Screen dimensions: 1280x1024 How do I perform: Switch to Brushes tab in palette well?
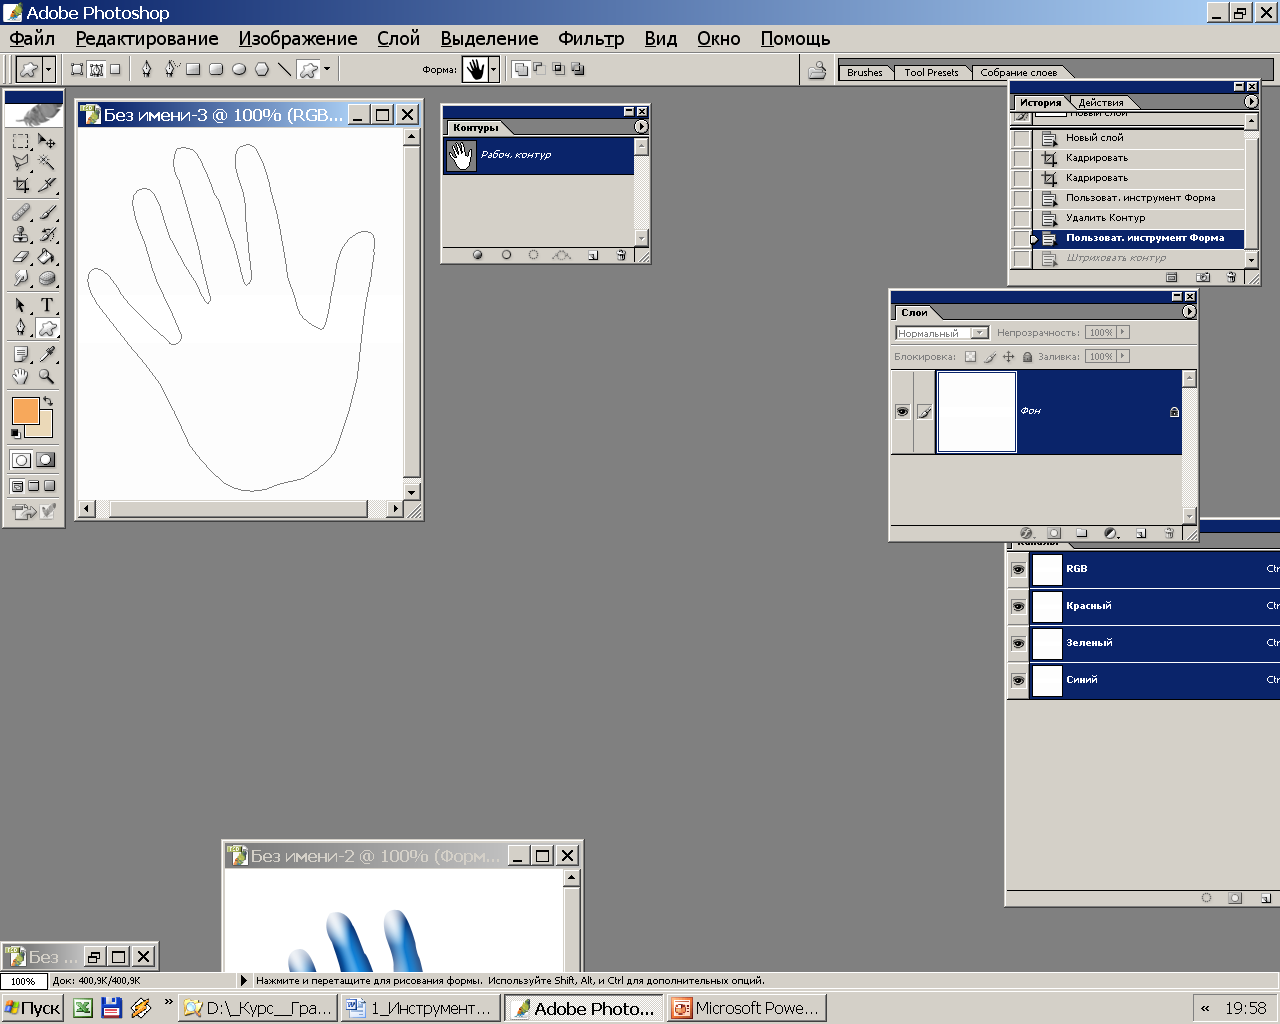point(865,72)
